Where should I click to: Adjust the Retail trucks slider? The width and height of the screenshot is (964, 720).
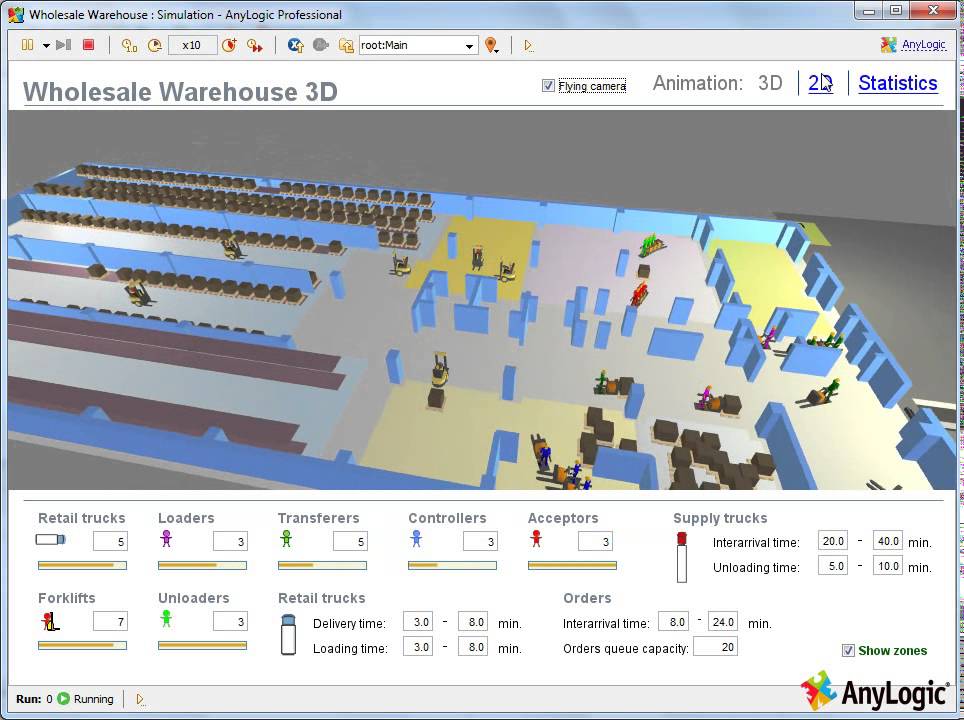point(82,565)
